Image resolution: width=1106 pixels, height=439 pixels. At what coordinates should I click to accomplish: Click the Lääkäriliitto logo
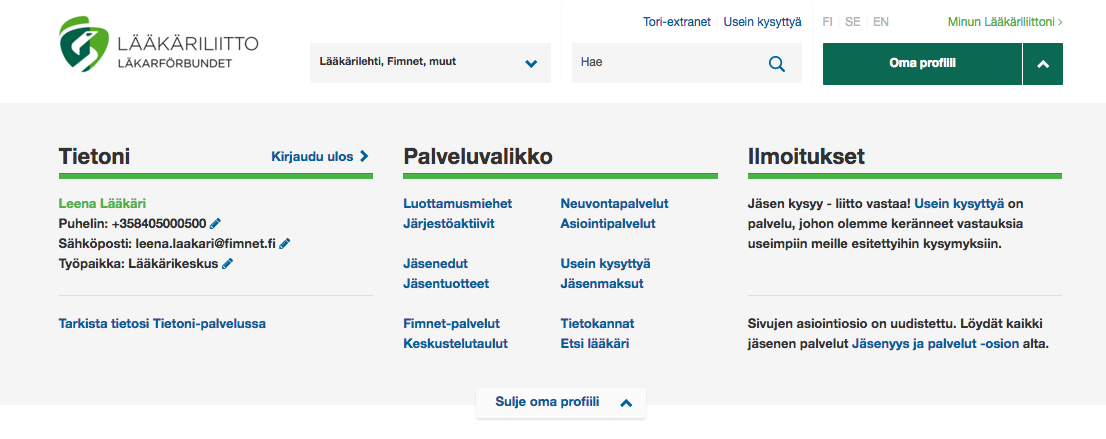(159, 50)
